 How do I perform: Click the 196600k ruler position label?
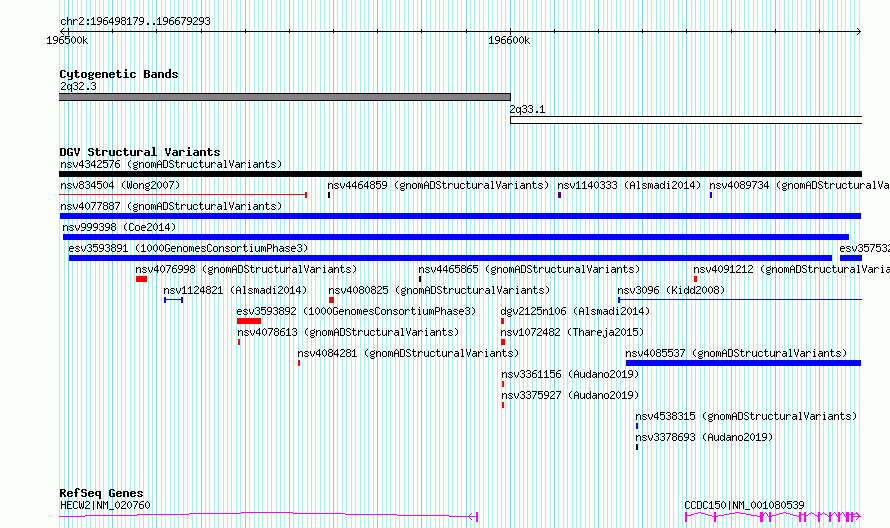pyautogui.click(x=509, y=40)
